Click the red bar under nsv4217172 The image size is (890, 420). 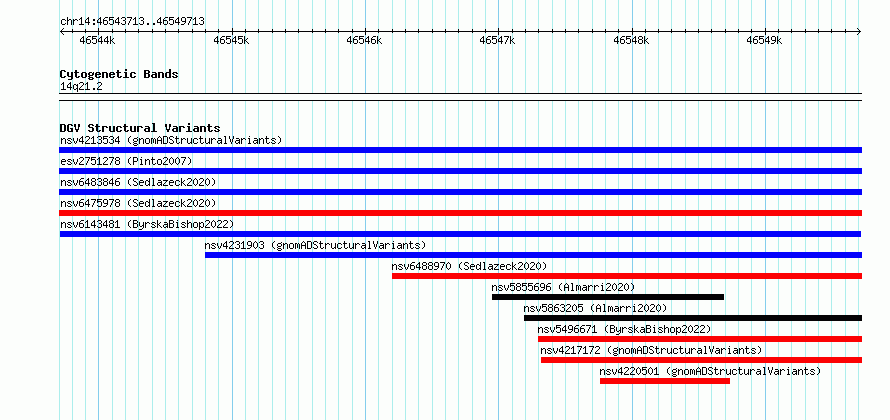pyautogui.click(x=701, y=360)
